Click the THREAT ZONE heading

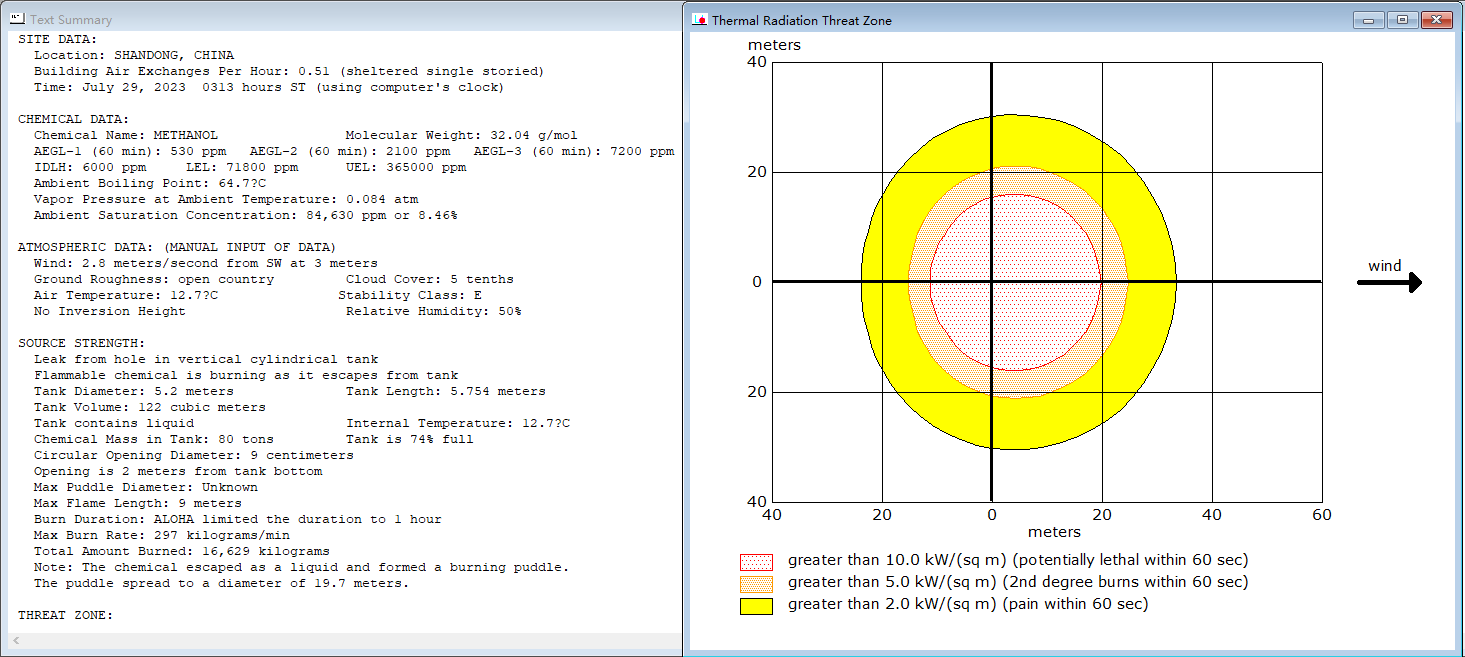[x=66, y=615]
